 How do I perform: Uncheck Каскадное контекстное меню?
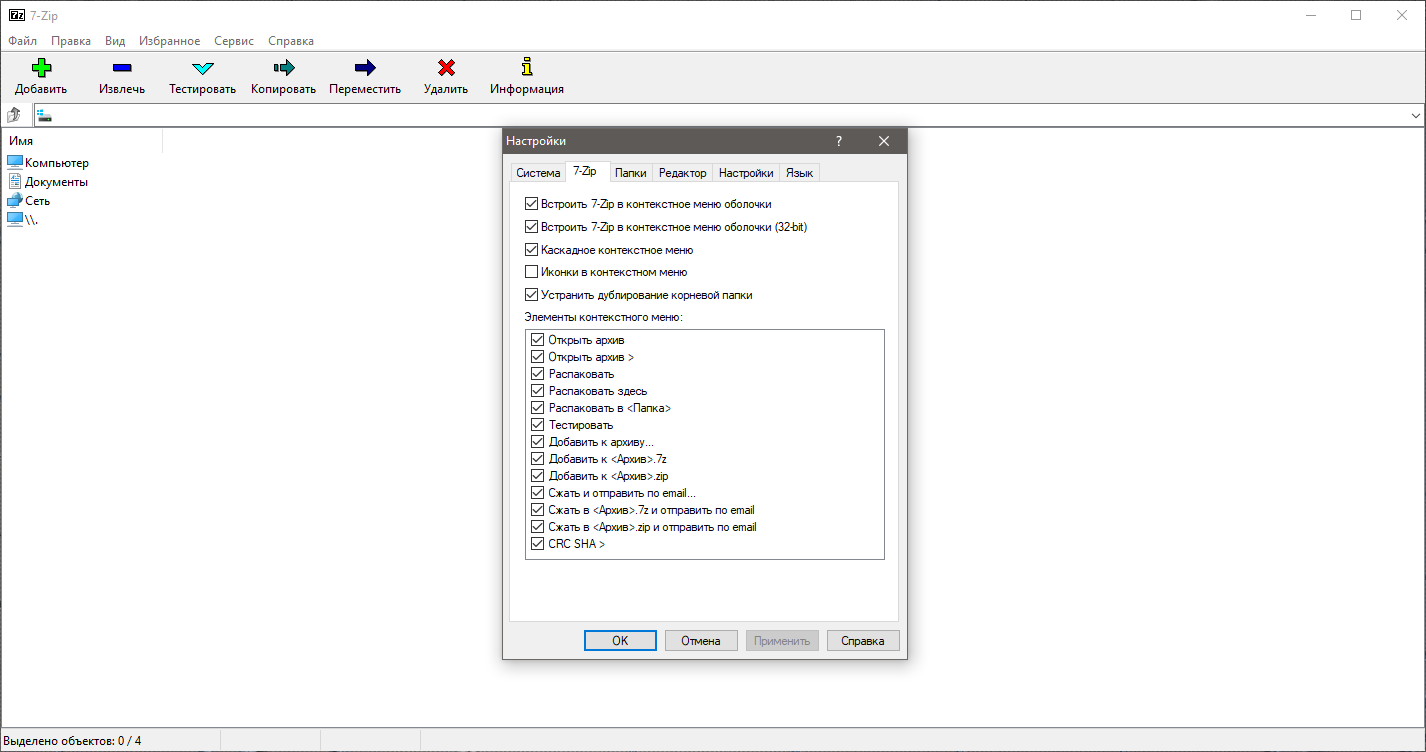pos(532,250)
